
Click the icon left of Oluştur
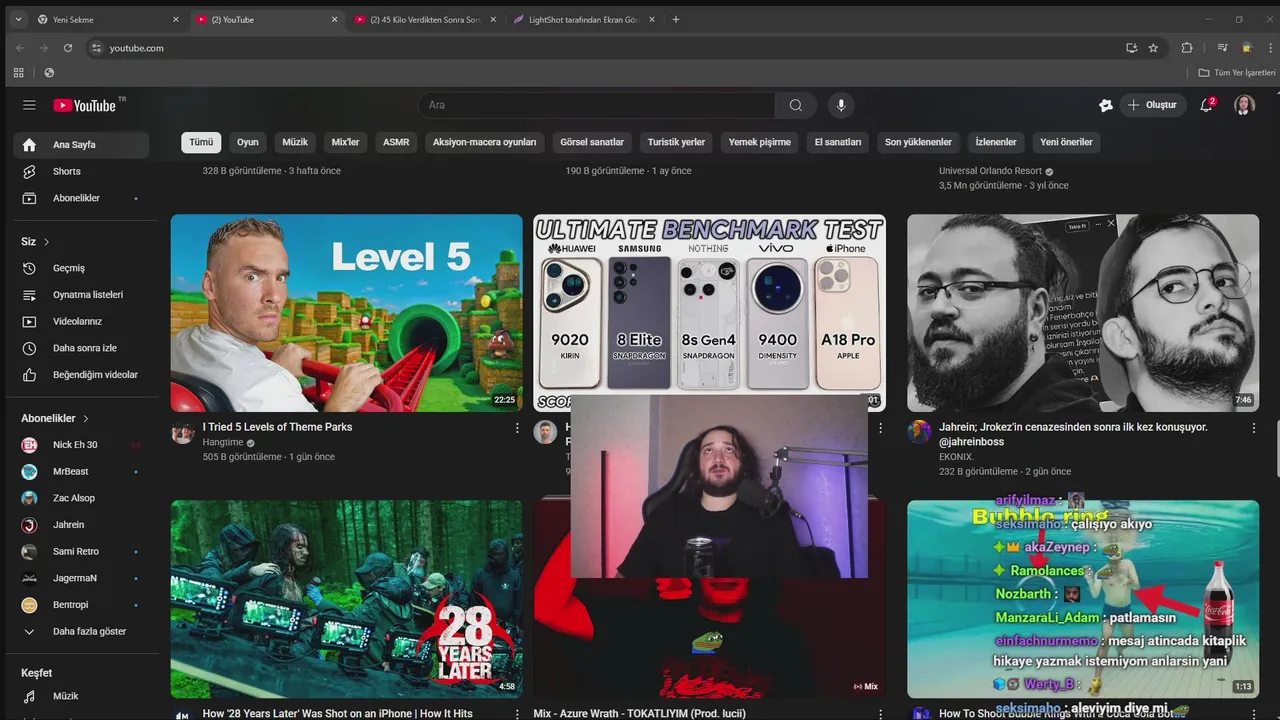[x=1106, y=105]
